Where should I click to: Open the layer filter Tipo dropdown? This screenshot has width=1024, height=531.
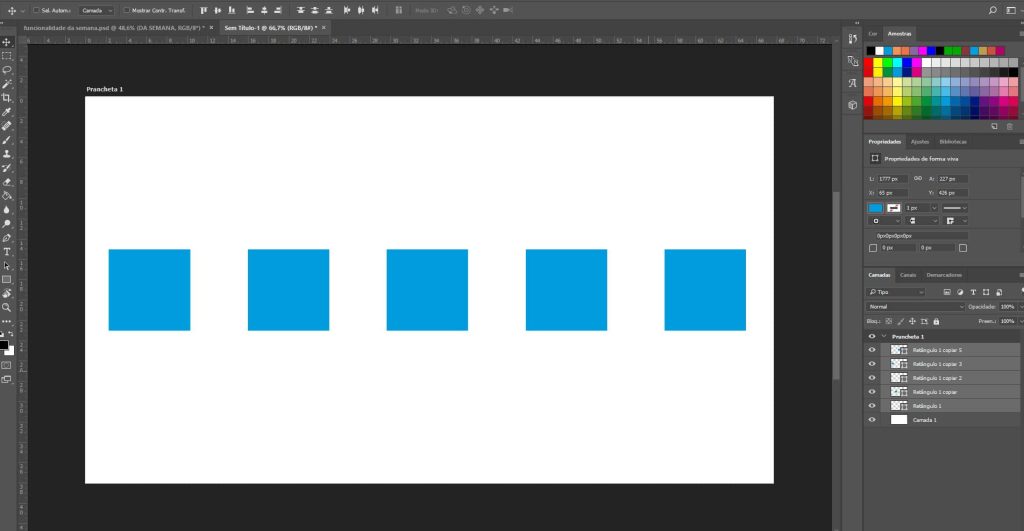[896, 292]
